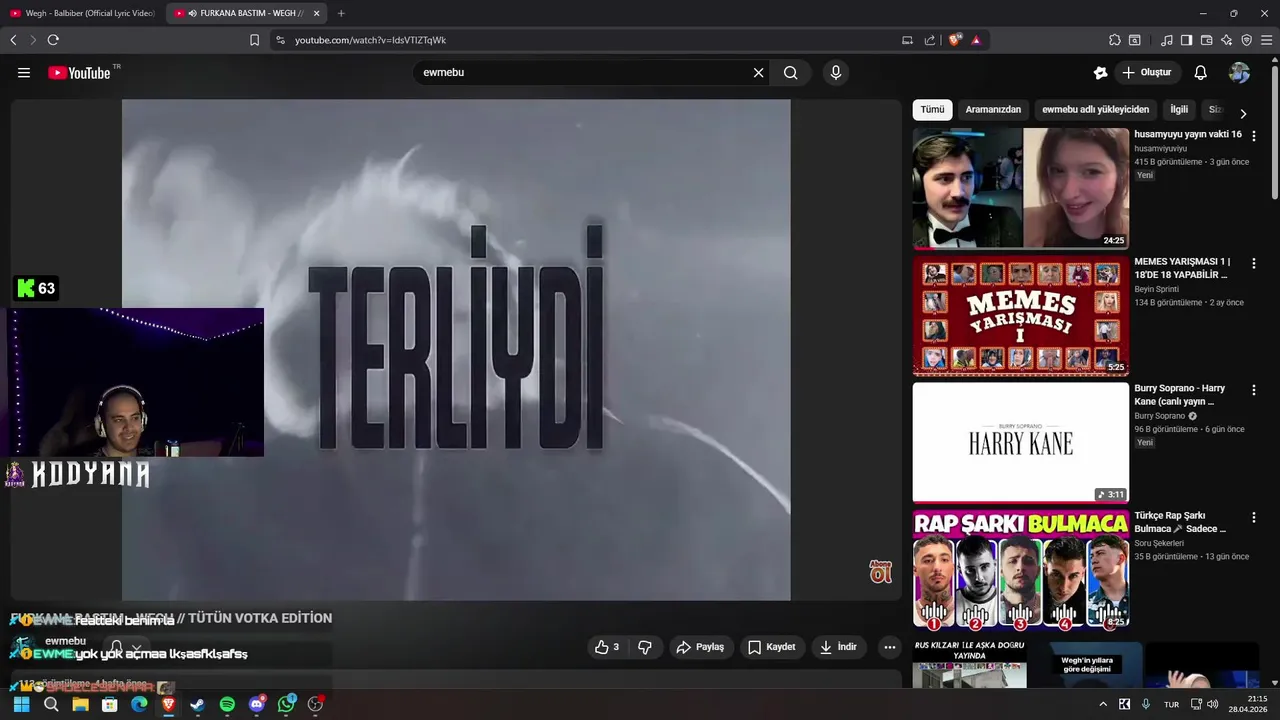
Task: Open the 'Soru Şekerleri' channel link
Action: tap(1159, 543)
